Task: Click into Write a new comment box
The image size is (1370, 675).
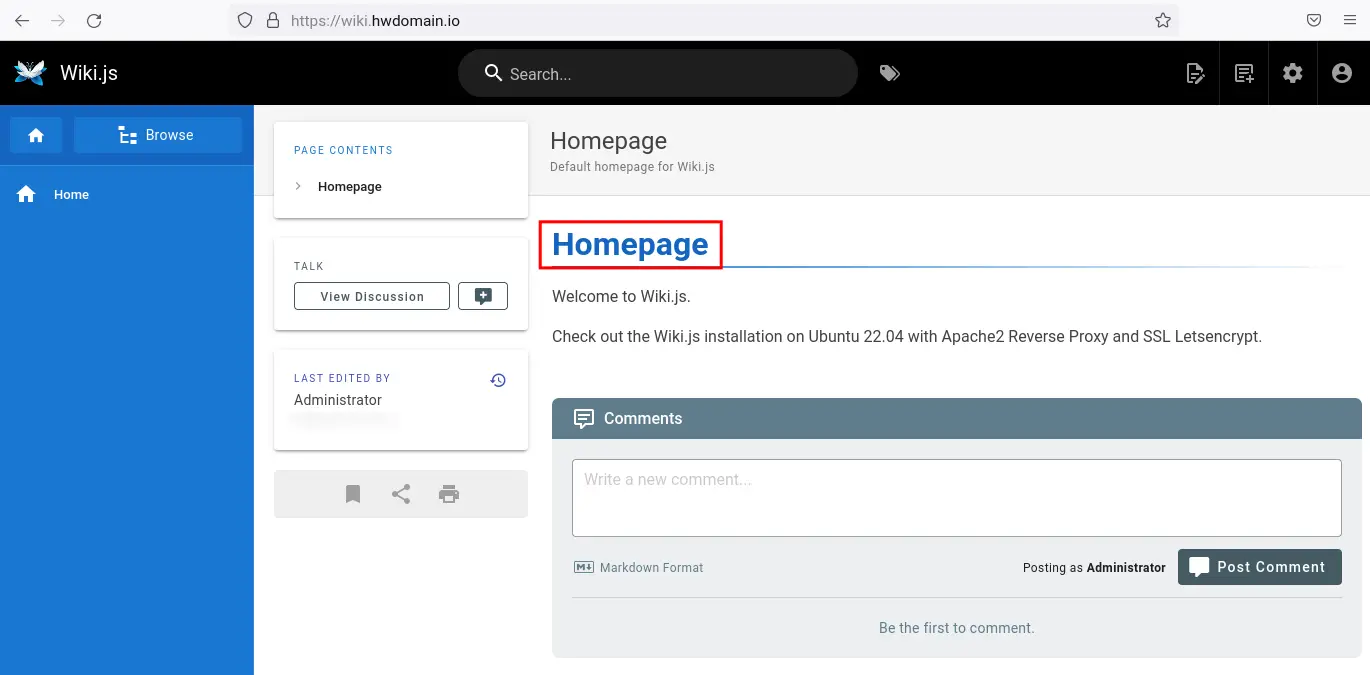Action: 956,498
